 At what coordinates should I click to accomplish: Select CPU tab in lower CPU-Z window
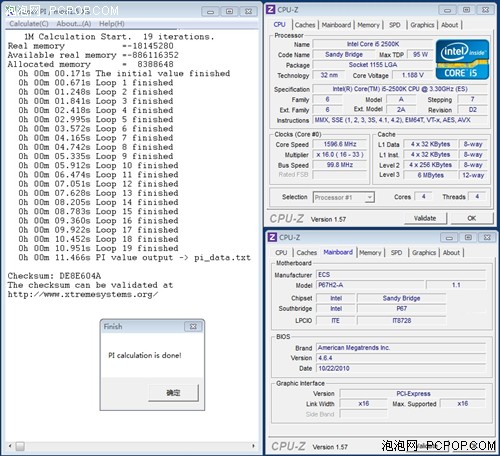(x=281, y=253)
